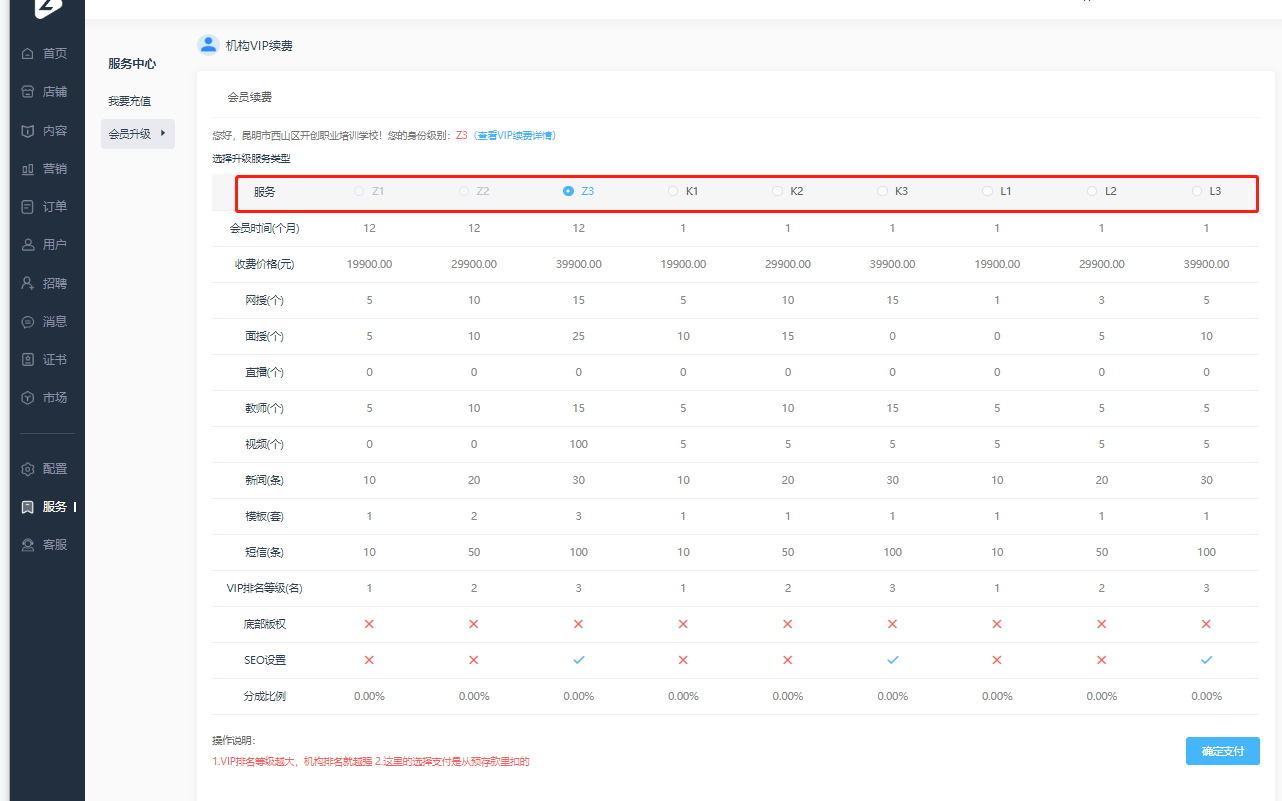Click the 底部版权 red cross under K2
The width and height of the screenshot is (1282, 801).
click(x=787, y=624)
